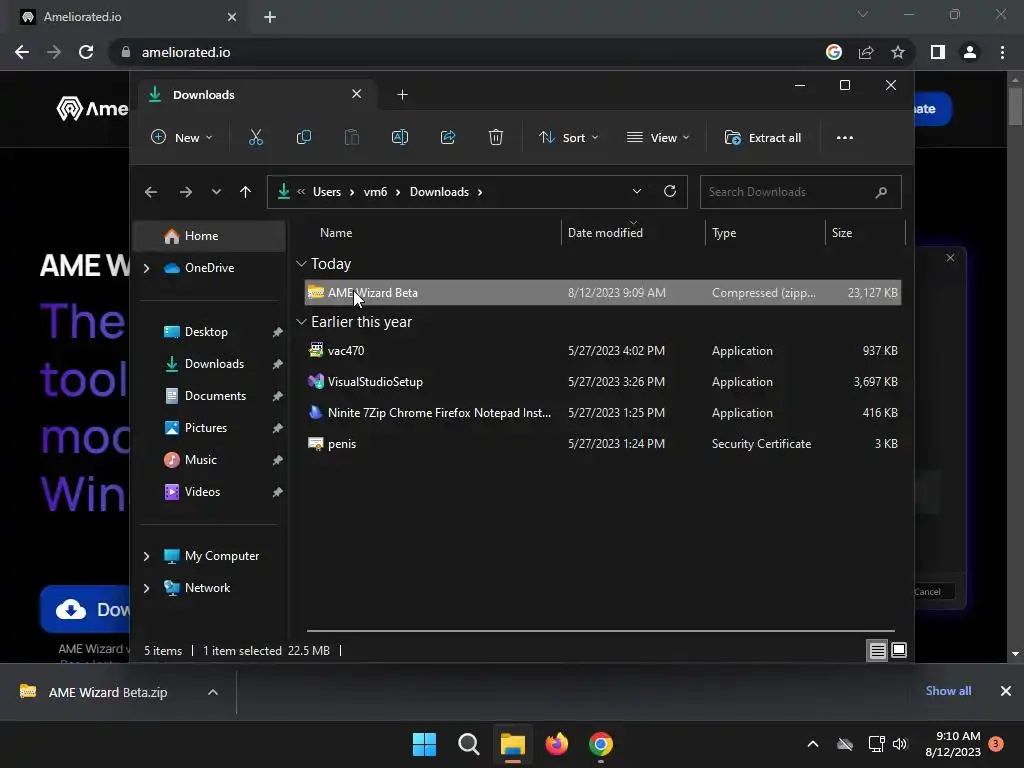
Task: Open Videos in the sidebar
Action: [202, 492]
